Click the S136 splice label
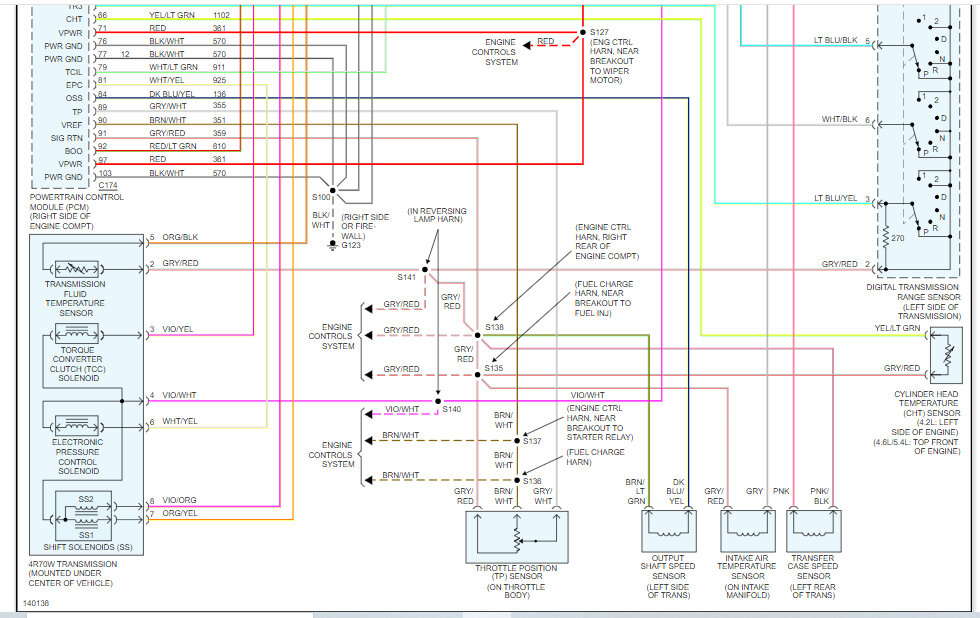The height and width of the screenshot is (618, 980). click(532, 481)
